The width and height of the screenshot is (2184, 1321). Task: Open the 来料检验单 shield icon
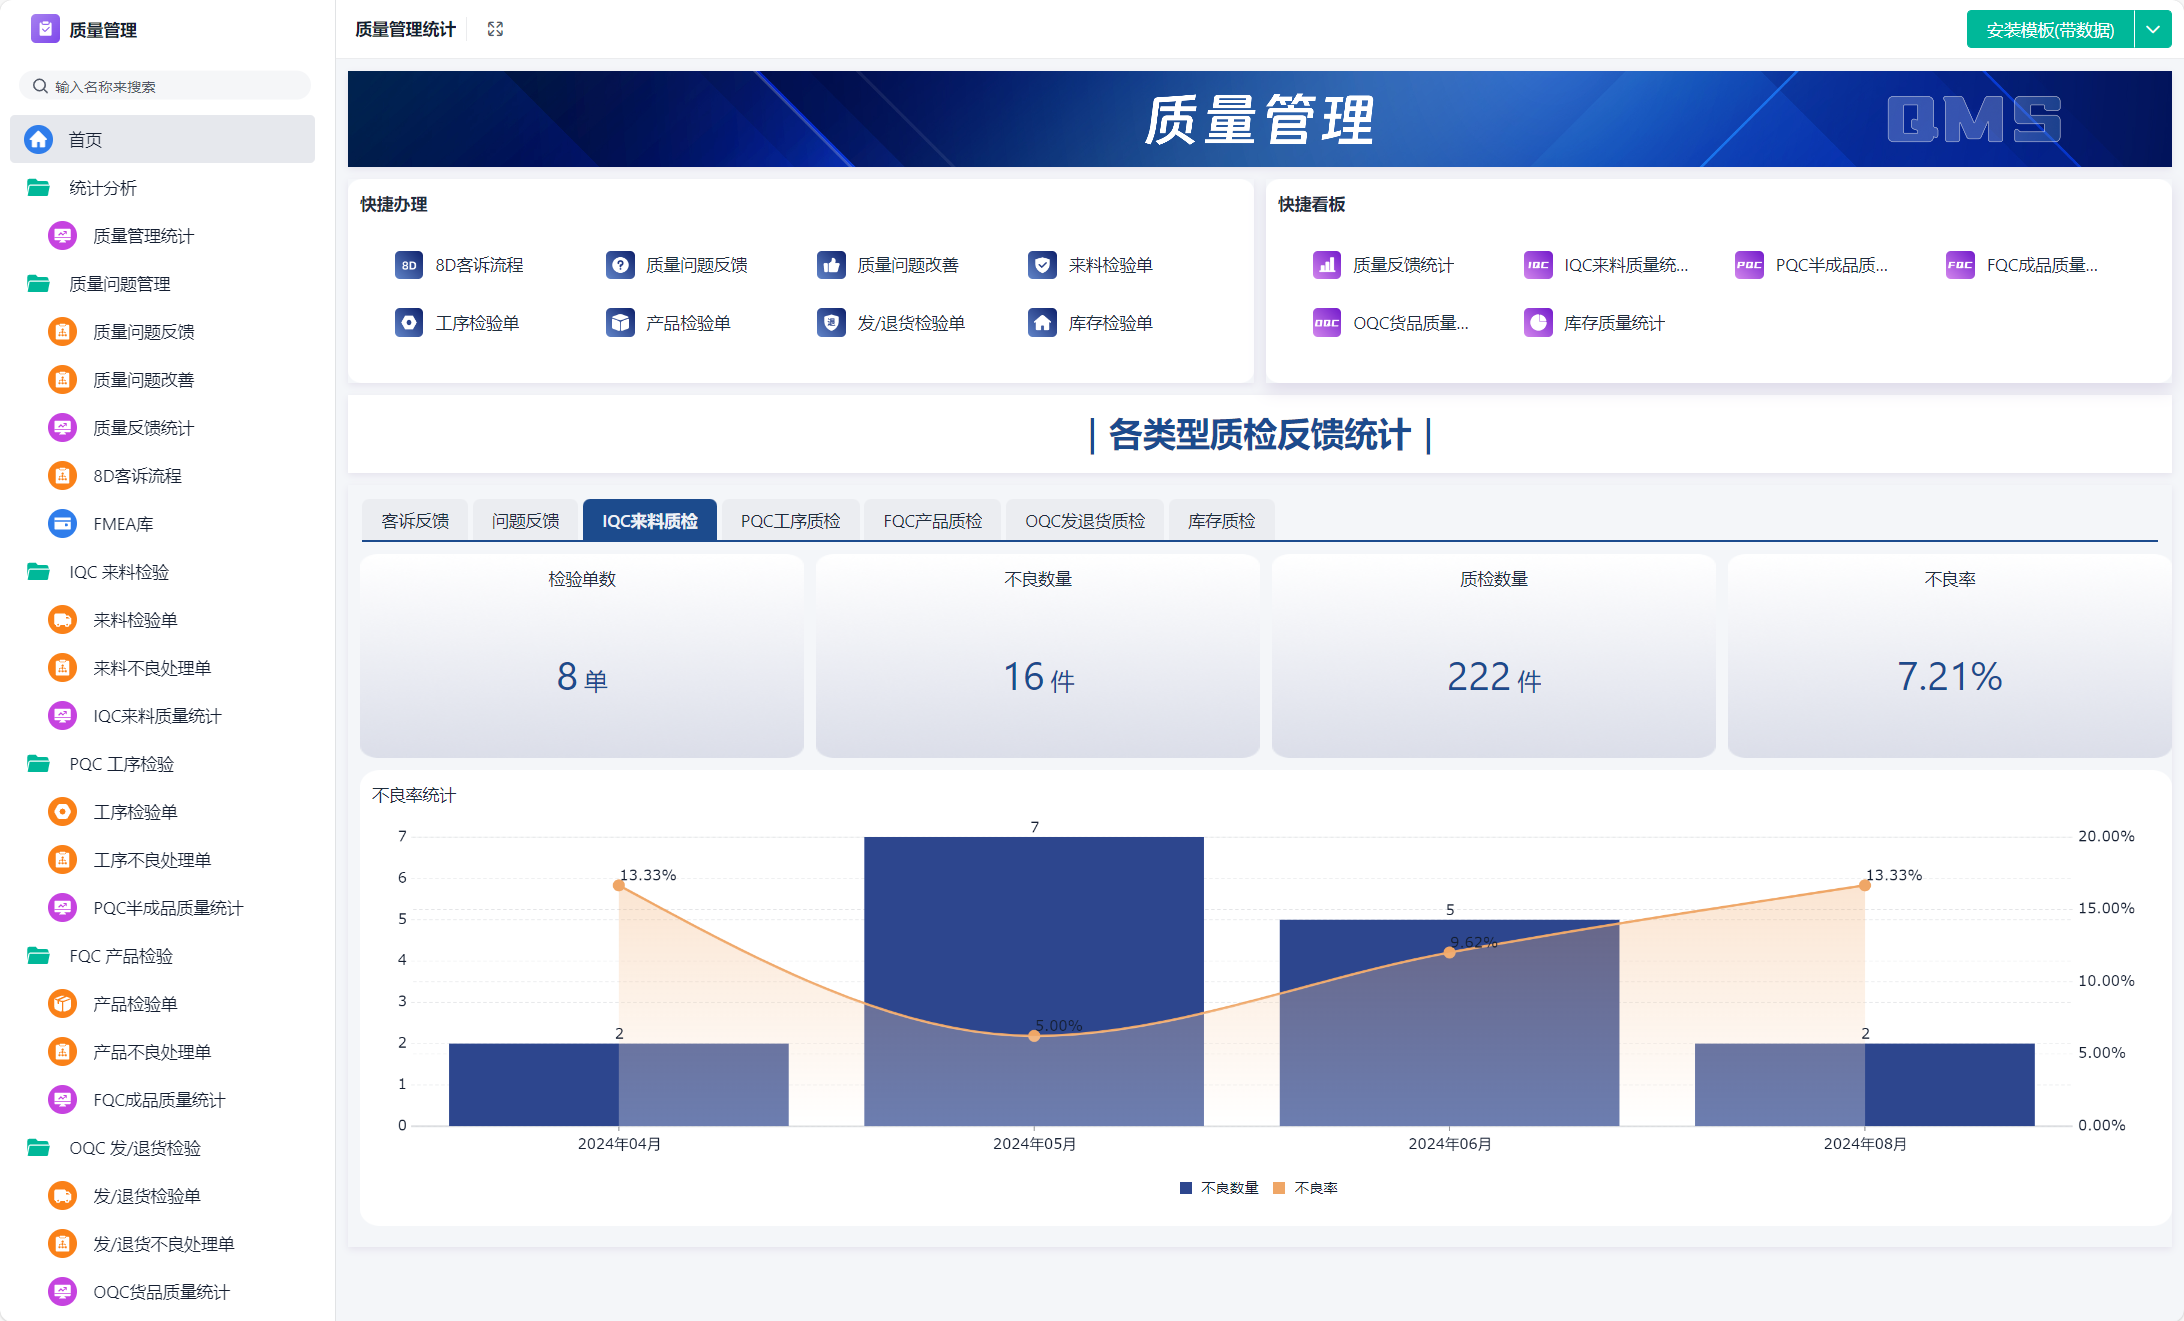(1042, 265)
